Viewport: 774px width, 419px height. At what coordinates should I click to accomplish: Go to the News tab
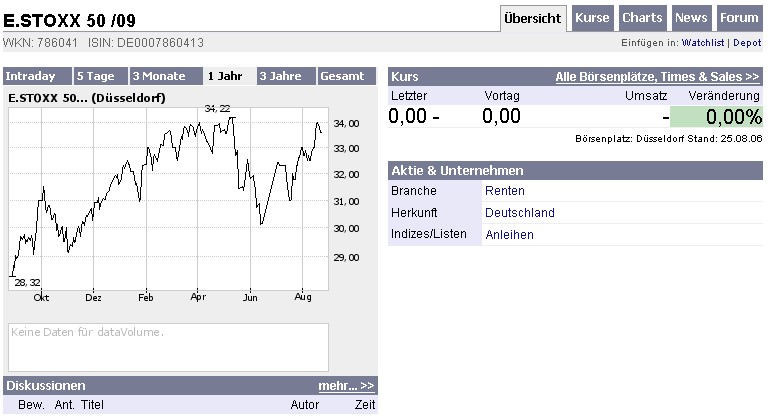(690, 18)
